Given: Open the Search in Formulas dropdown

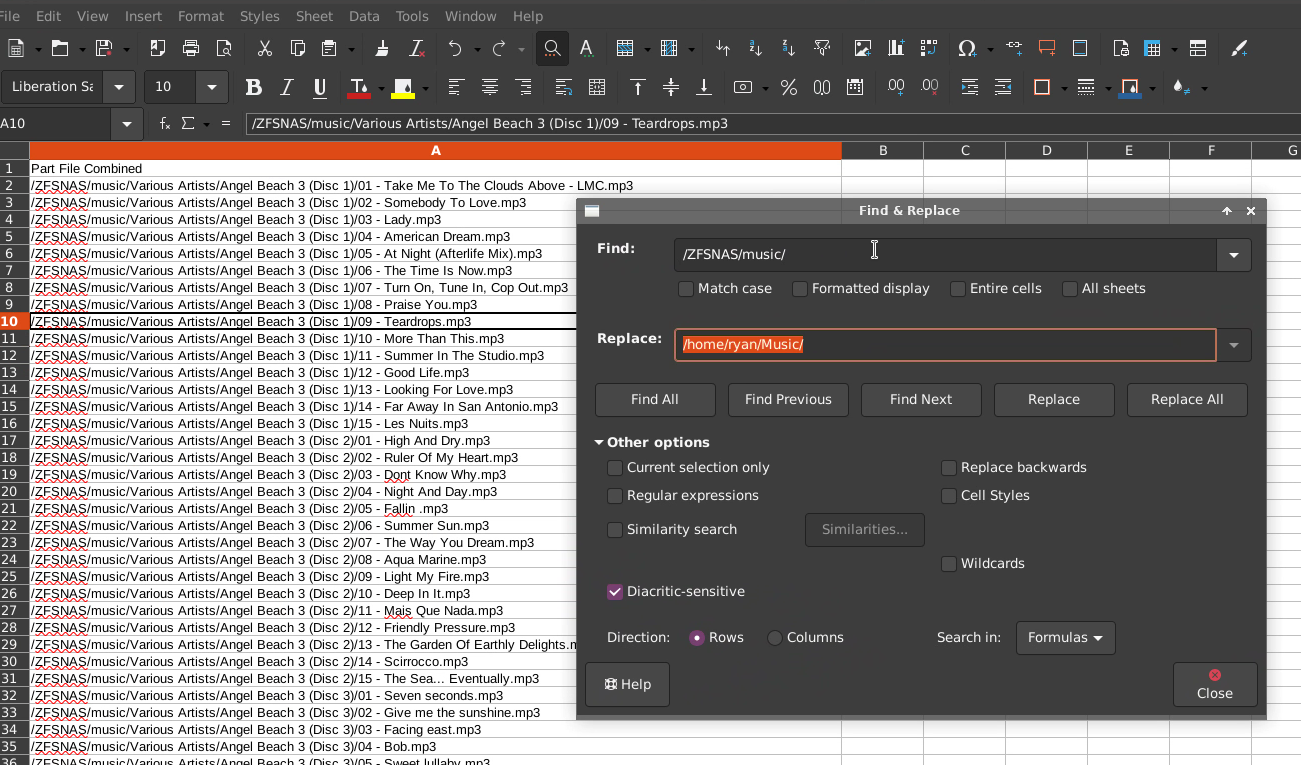Looking at the screenshot, I should [1065, 637].
